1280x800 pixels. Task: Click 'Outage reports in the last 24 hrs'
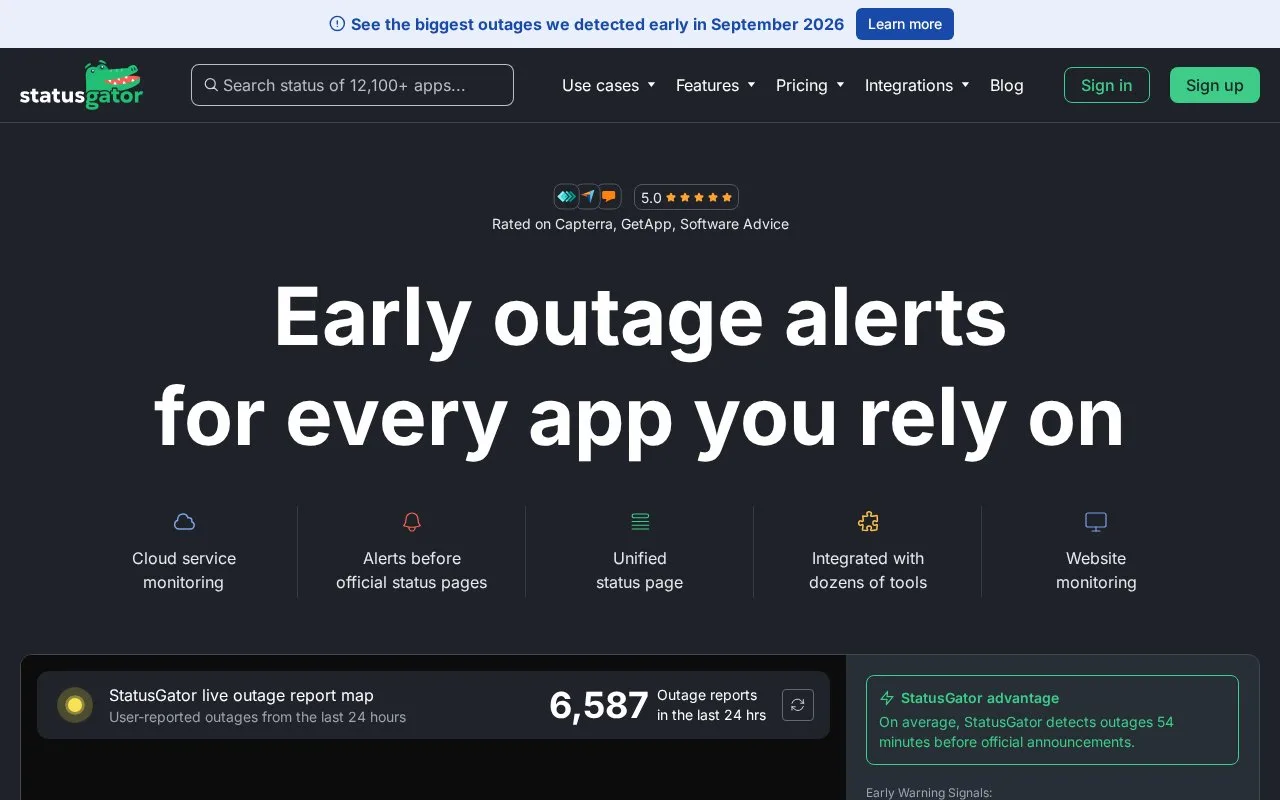coord(711,705)
